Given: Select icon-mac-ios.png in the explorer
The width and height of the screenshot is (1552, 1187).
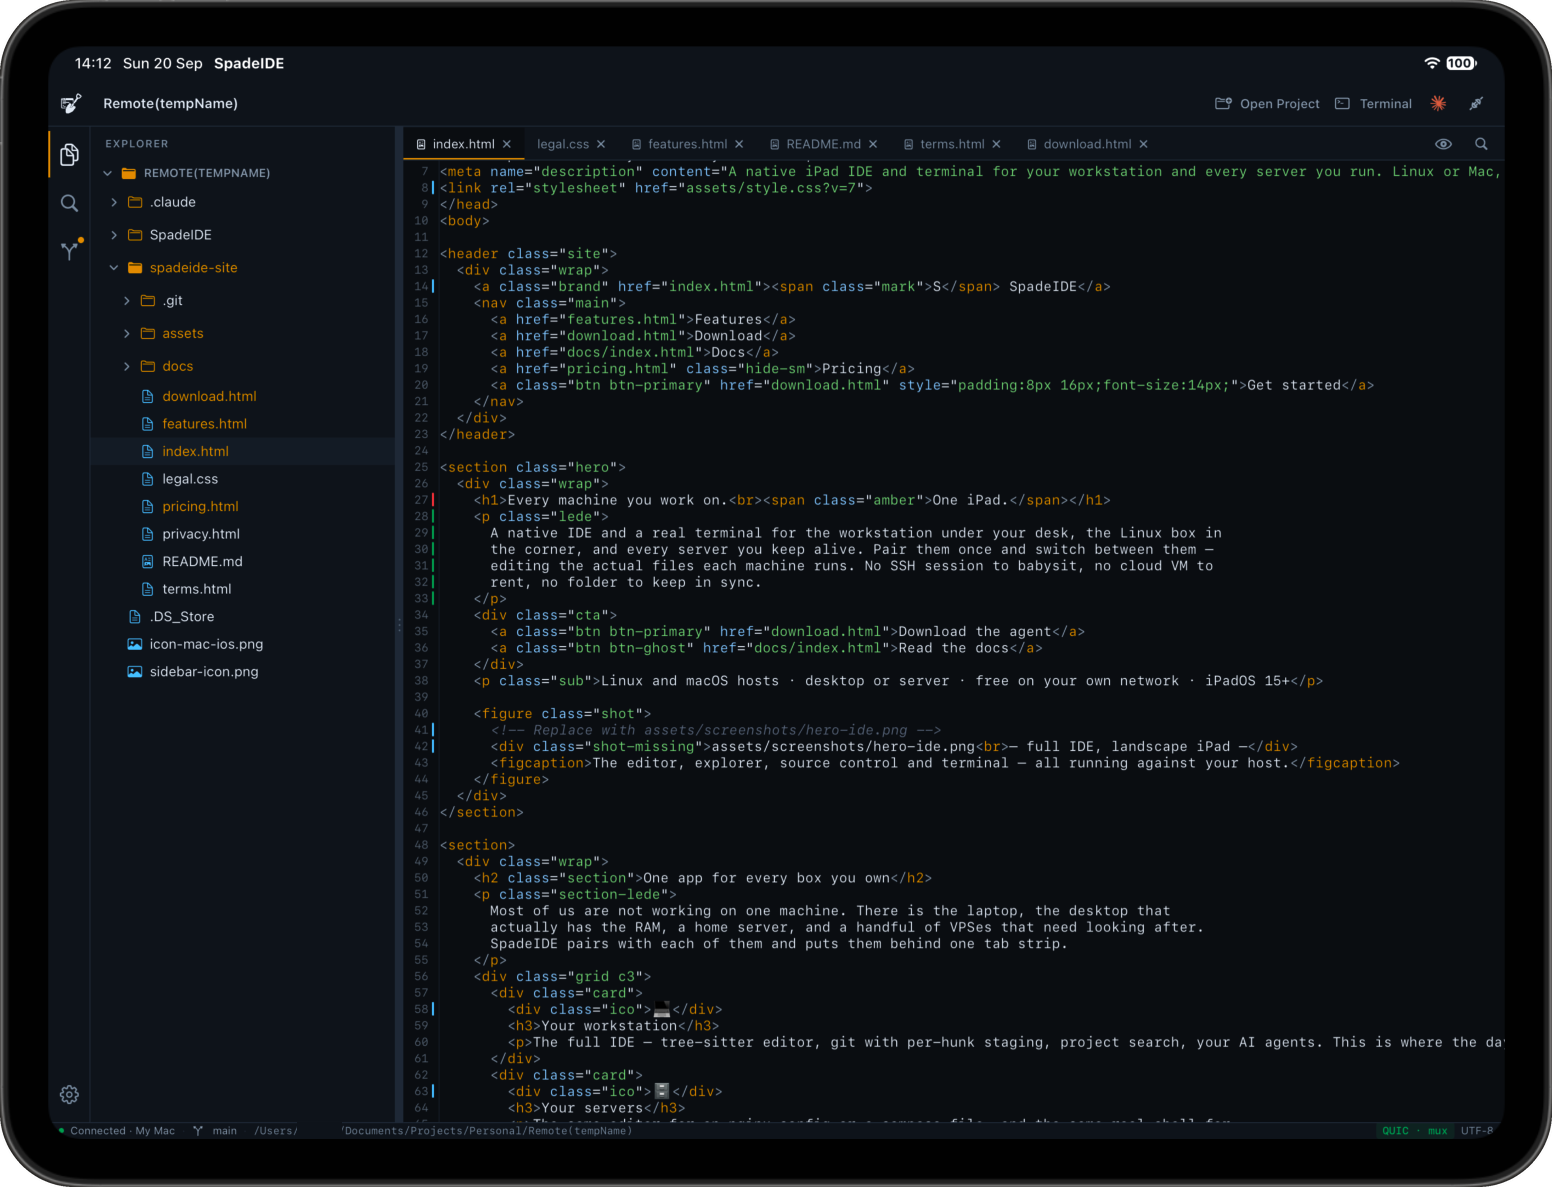Looking at the screenshot, I should (x=206, y=645).
